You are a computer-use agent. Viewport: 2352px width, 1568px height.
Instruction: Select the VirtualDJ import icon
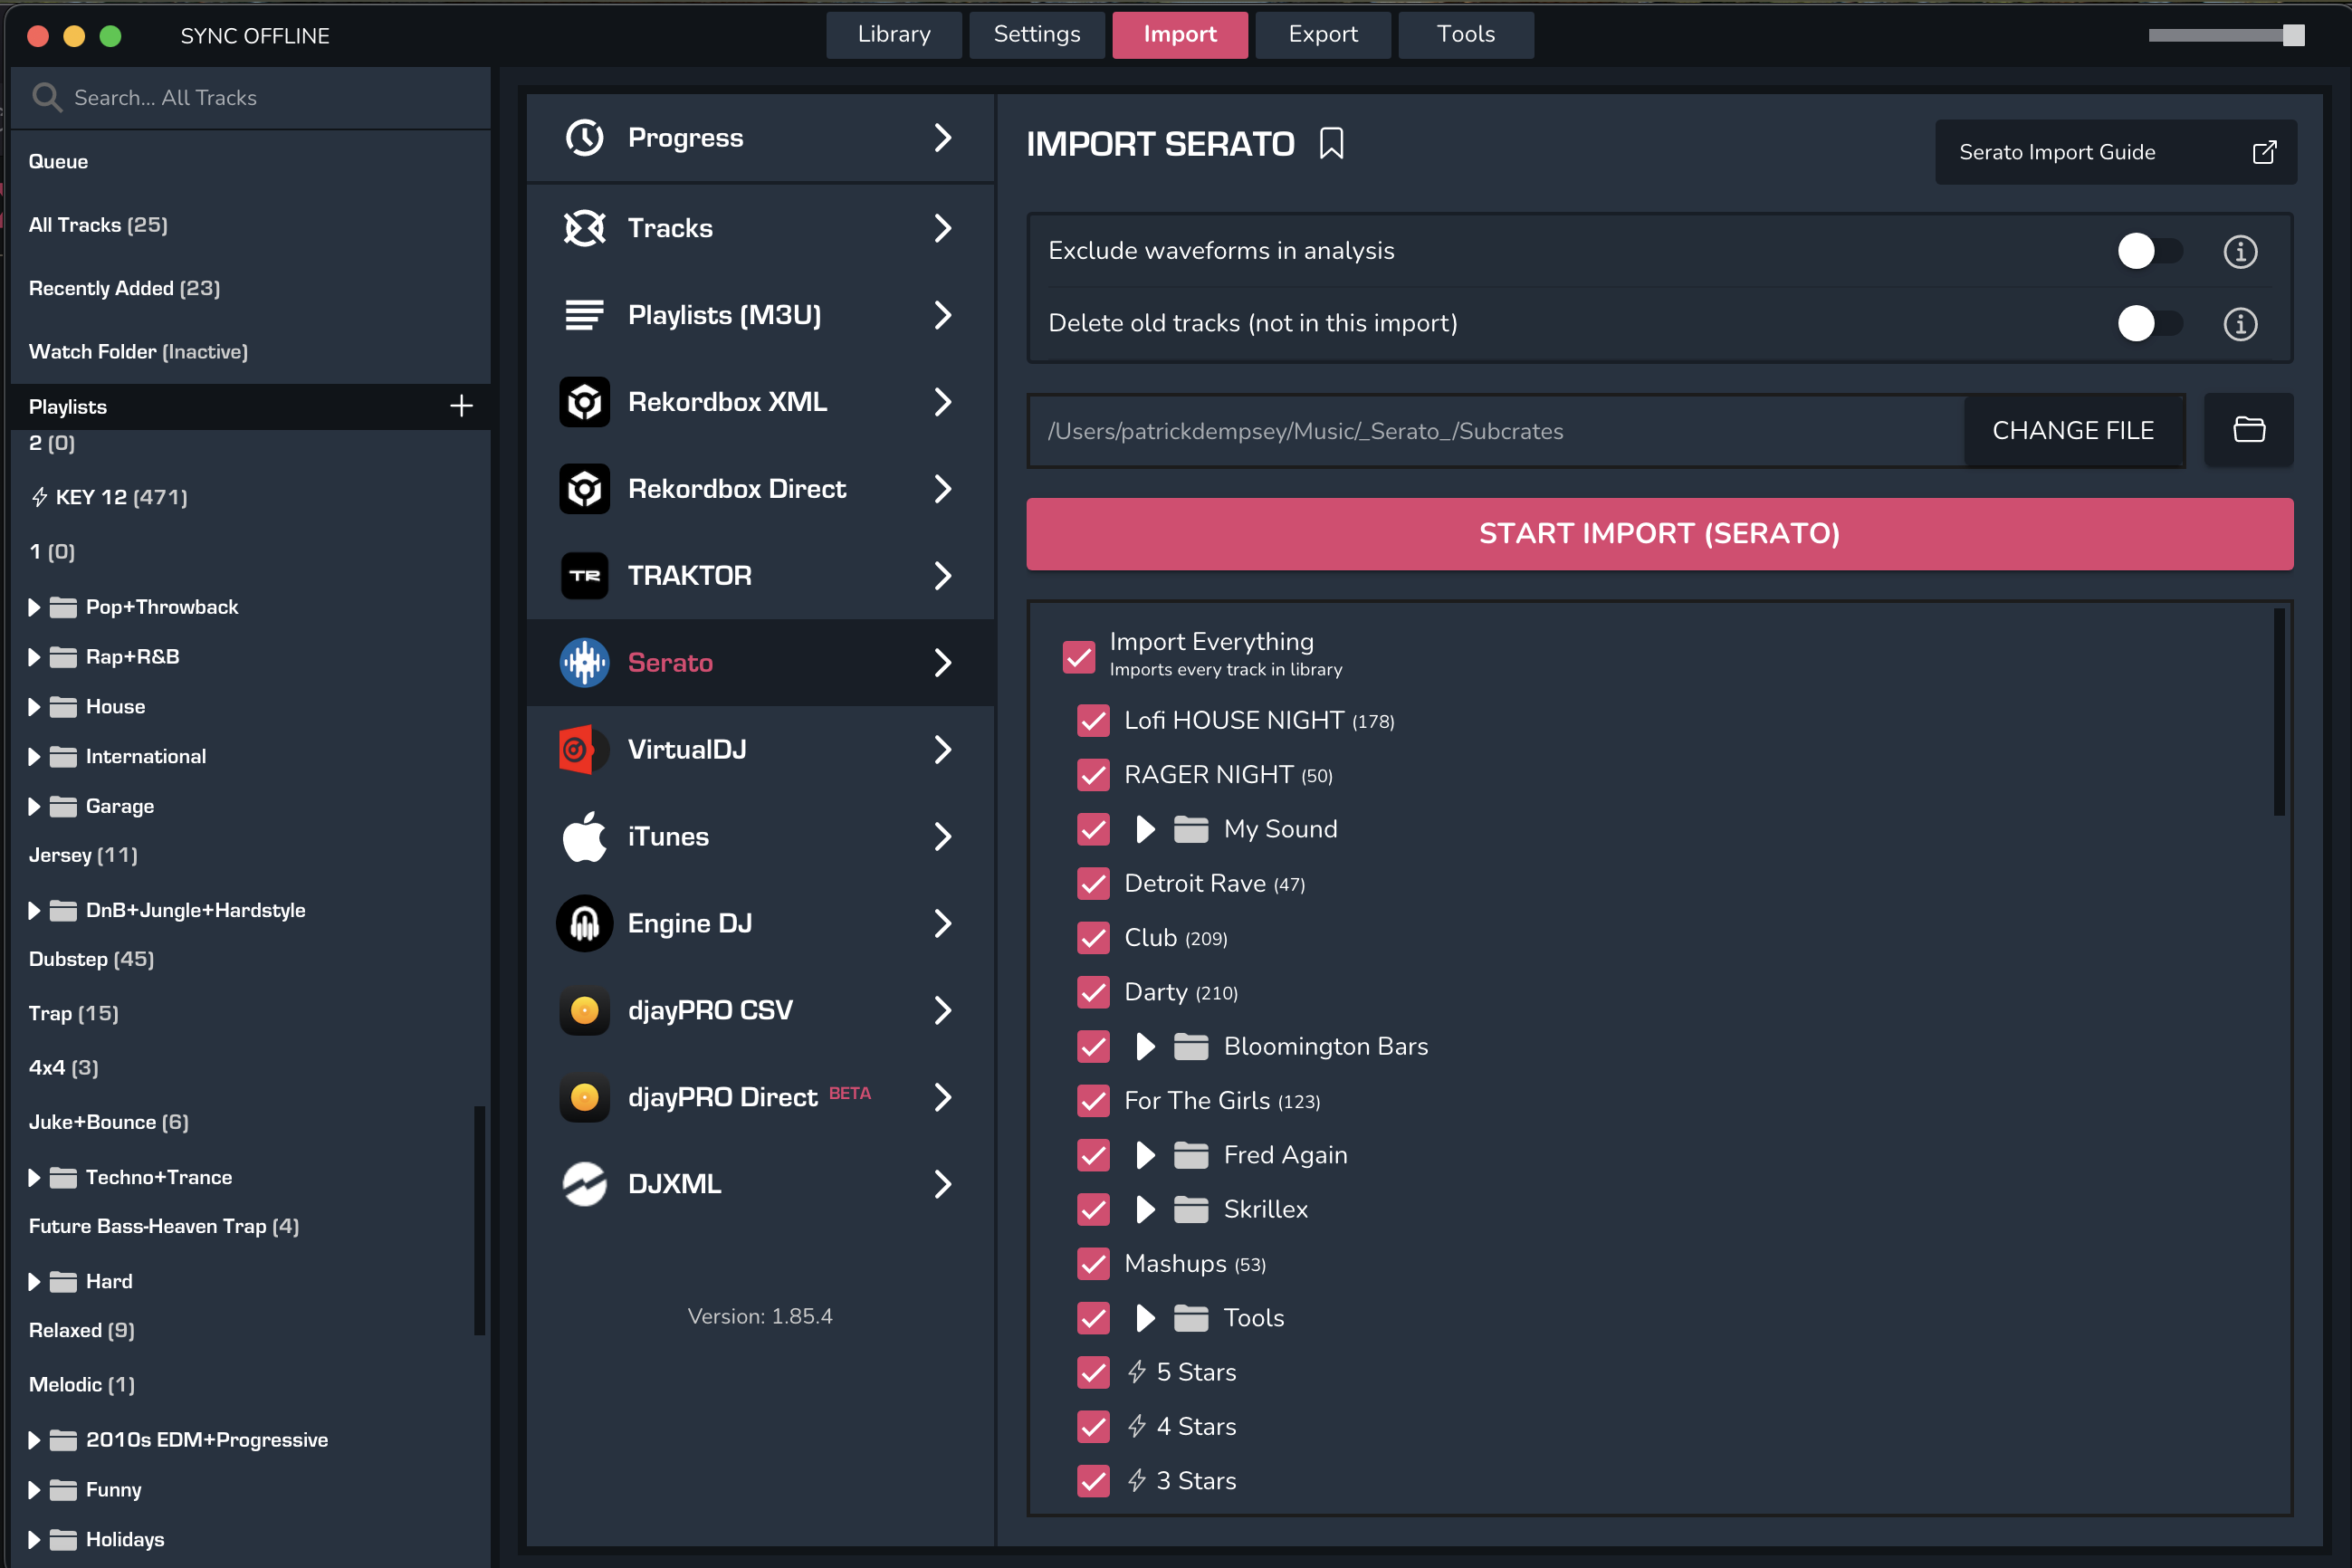click(584, 750)
